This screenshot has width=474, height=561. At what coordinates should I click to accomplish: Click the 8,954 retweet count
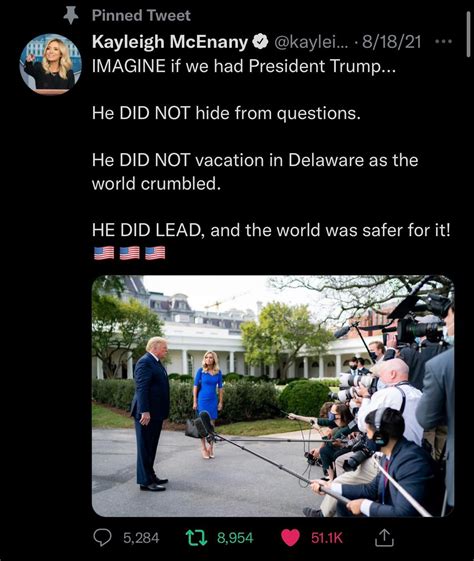[235, 538]
